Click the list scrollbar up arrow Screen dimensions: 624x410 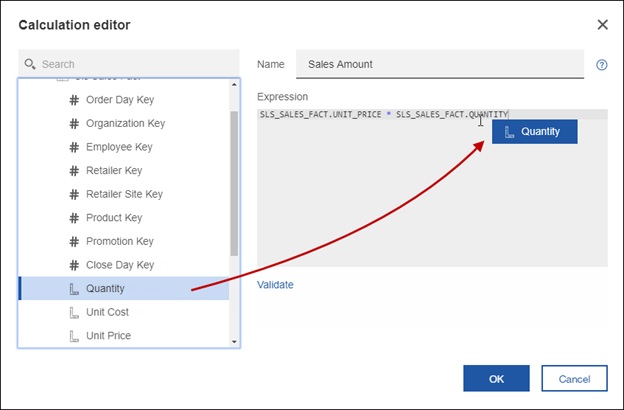tap(234, 84)
